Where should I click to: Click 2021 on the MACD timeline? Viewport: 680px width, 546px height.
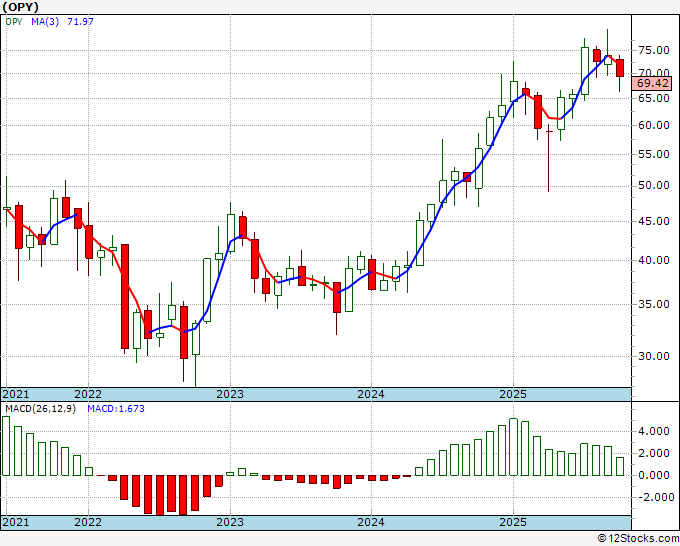point(16,522)
